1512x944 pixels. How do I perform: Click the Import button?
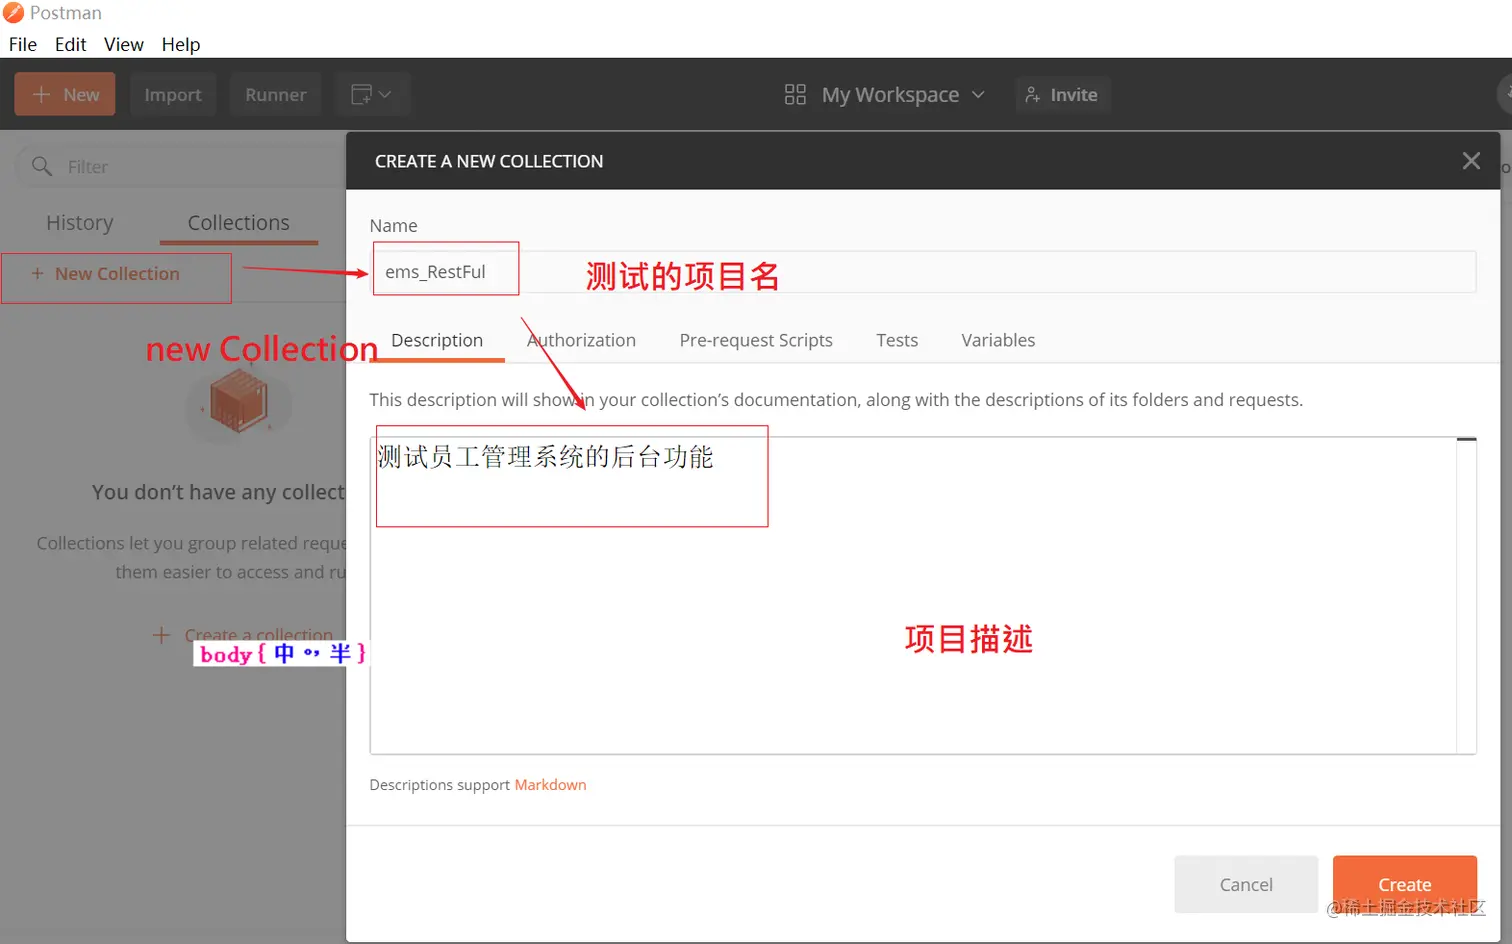coord(173,94)
